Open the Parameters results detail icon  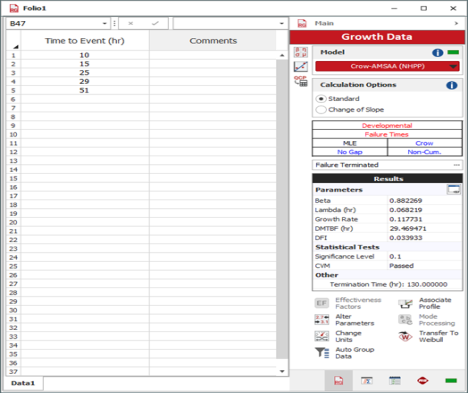coord(454,190)
